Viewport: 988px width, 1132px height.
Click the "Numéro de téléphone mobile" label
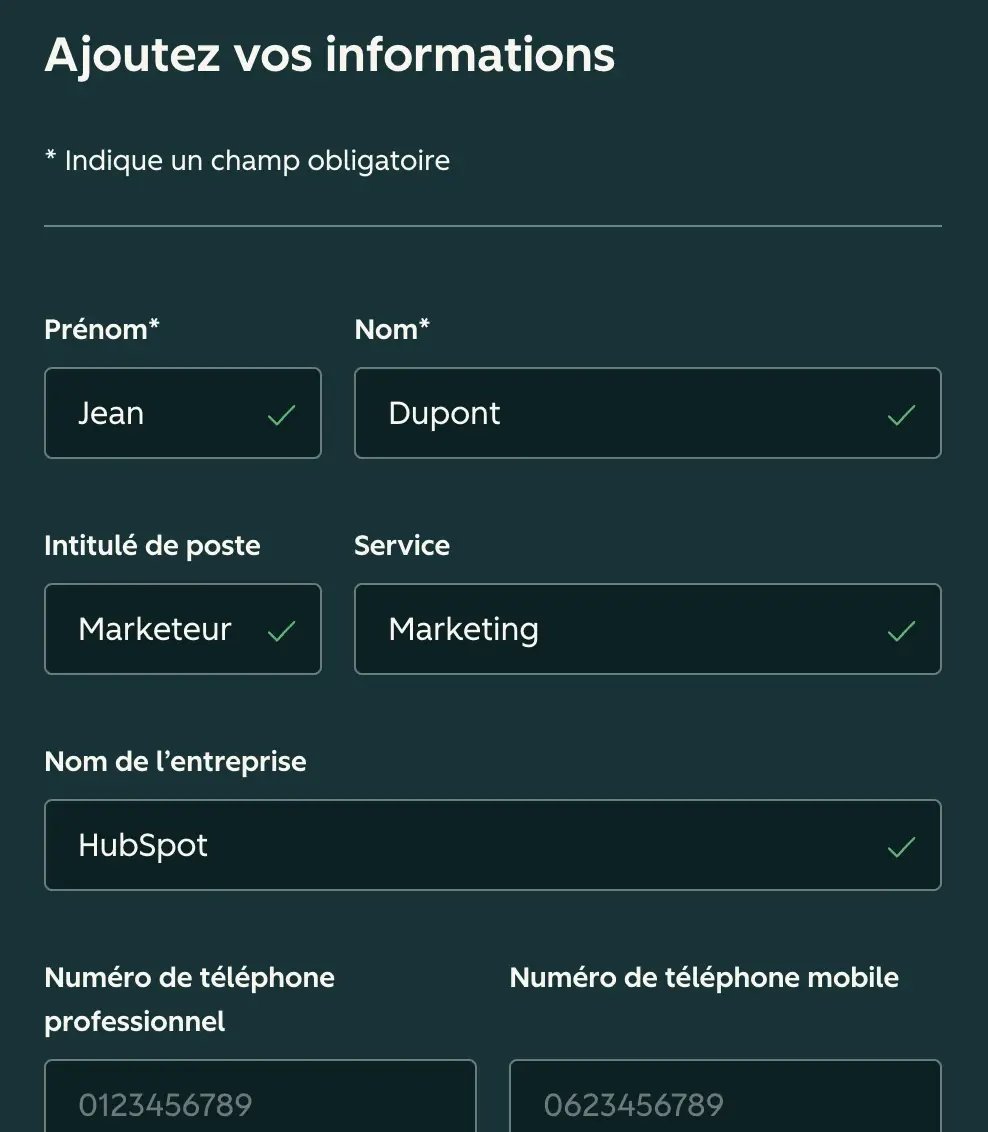704,977
